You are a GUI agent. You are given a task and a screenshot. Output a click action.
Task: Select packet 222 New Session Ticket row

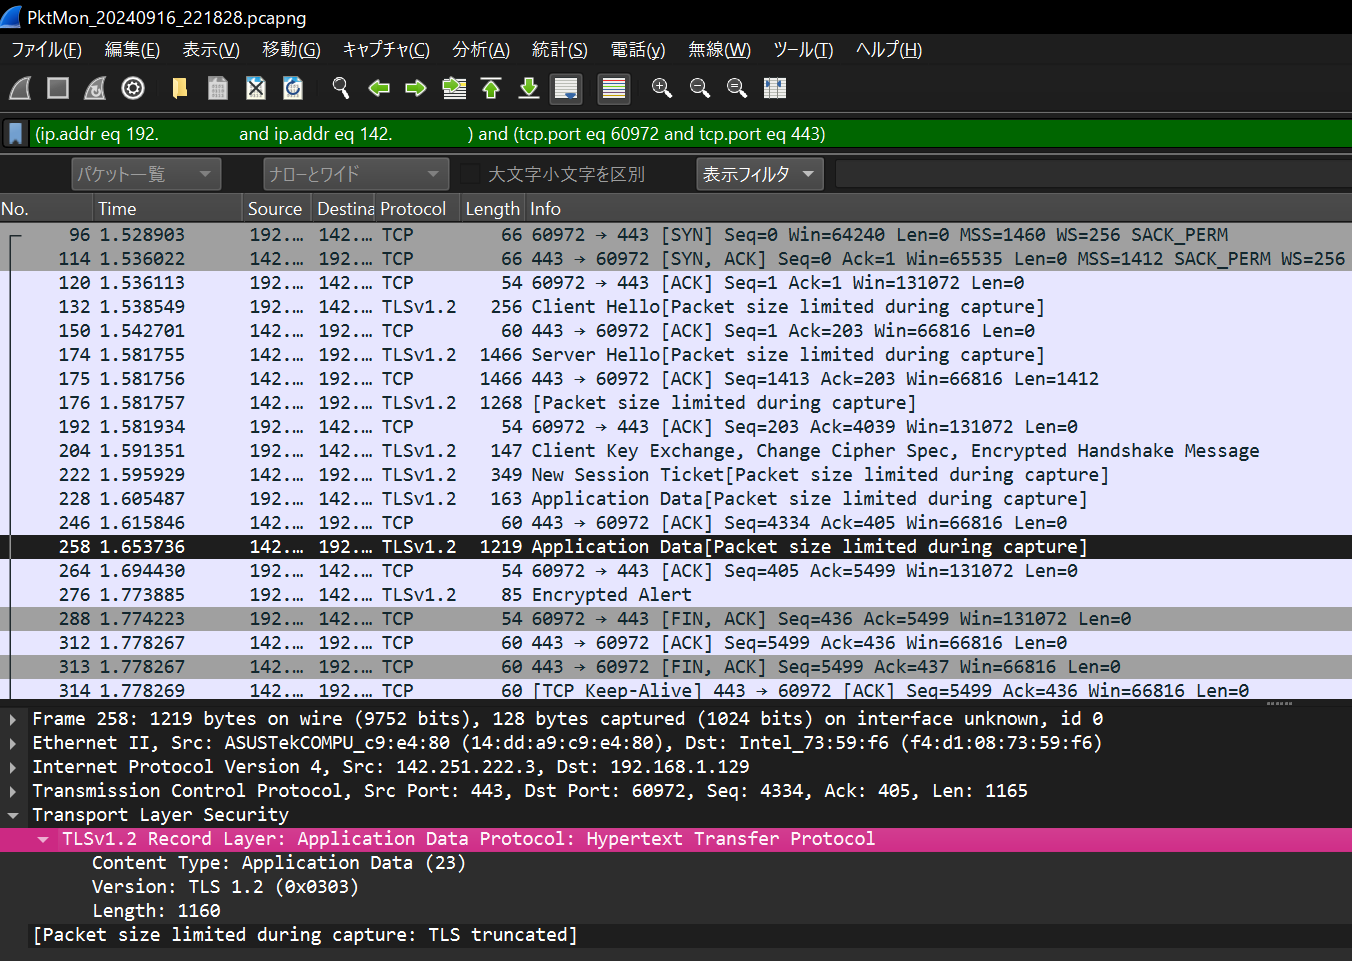[x=676, y=475]
